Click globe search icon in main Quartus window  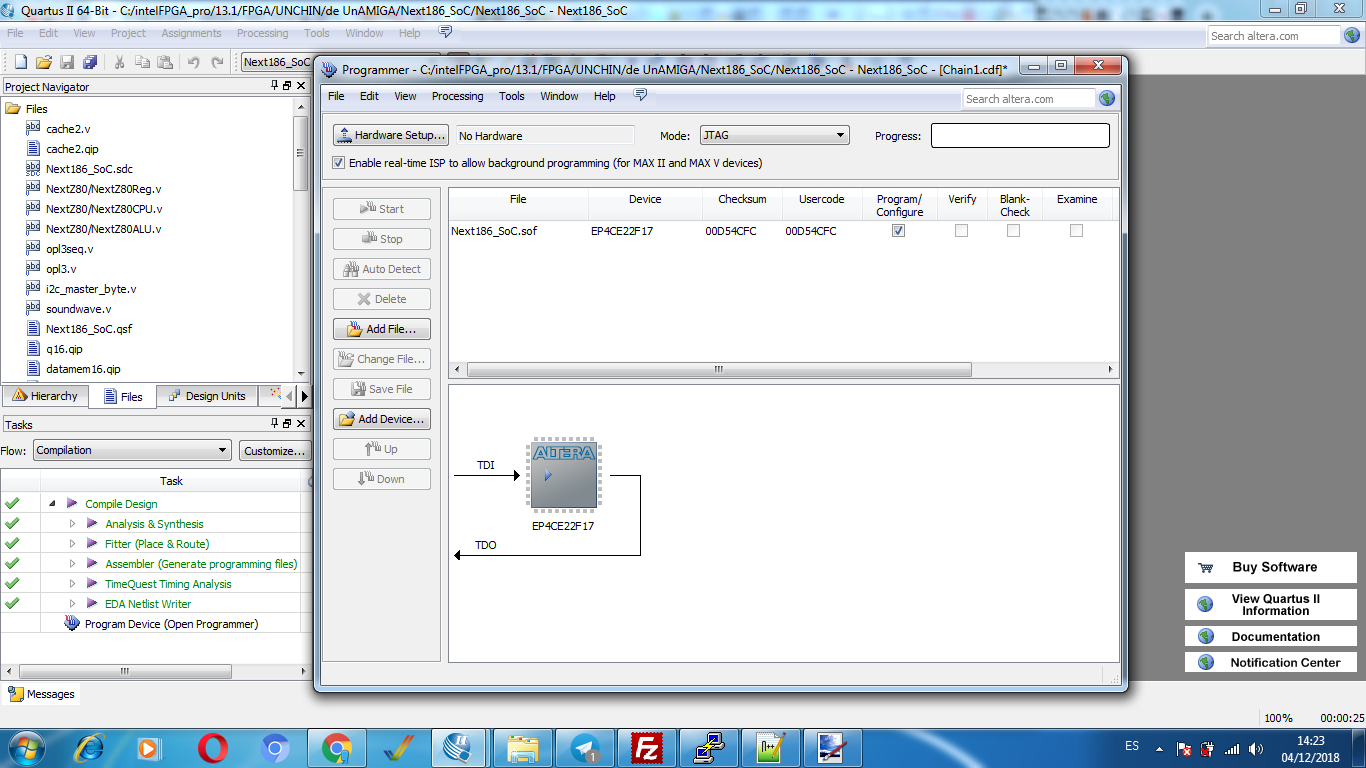click(x=1352, y=36)
